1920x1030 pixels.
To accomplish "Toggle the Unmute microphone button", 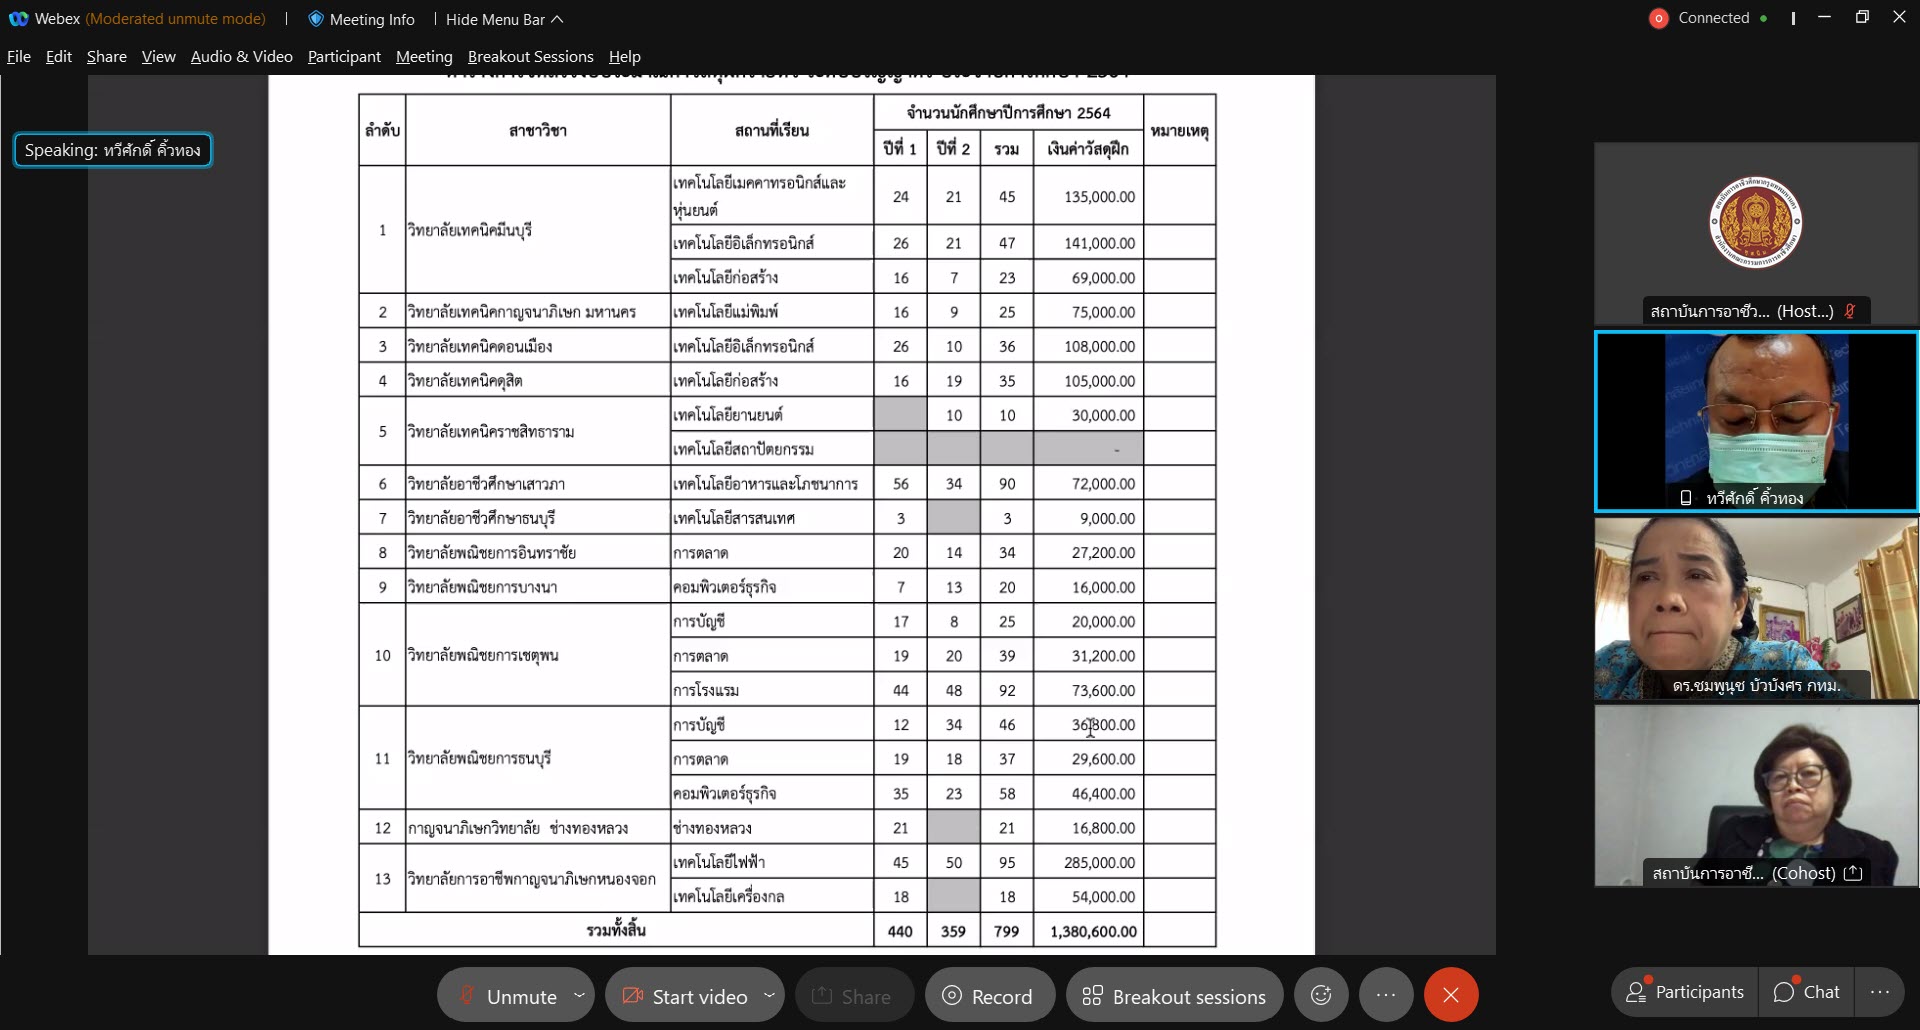I will coord(507,996).
